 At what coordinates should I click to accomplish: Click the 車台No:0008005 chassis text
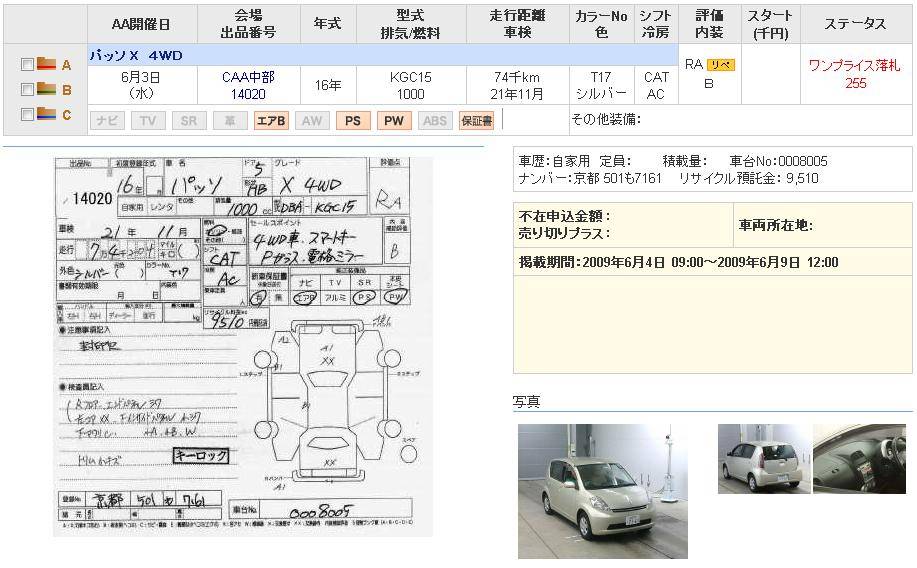[778, 161]
